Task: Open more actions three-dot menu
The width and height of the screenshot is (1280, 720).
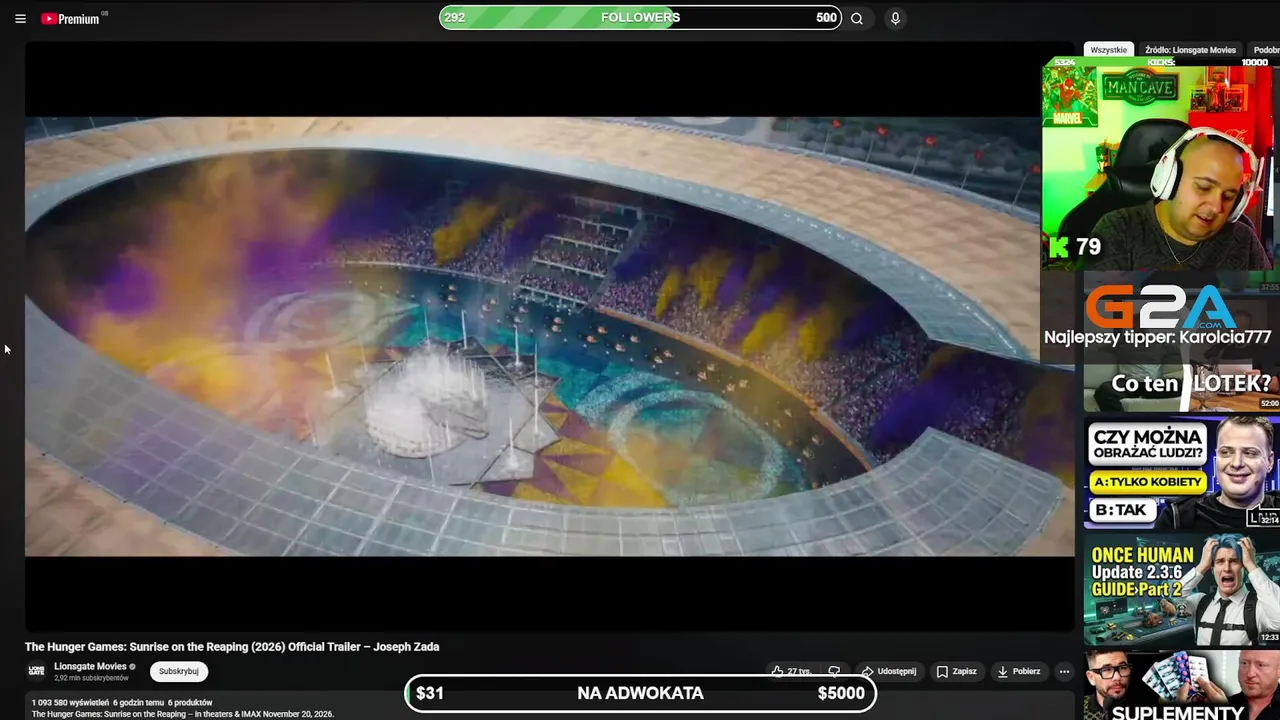Action: 1064,672
